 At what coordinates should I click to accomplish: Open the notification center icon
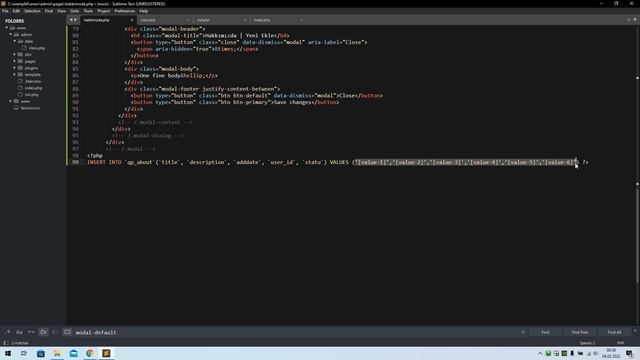(629, 353)
